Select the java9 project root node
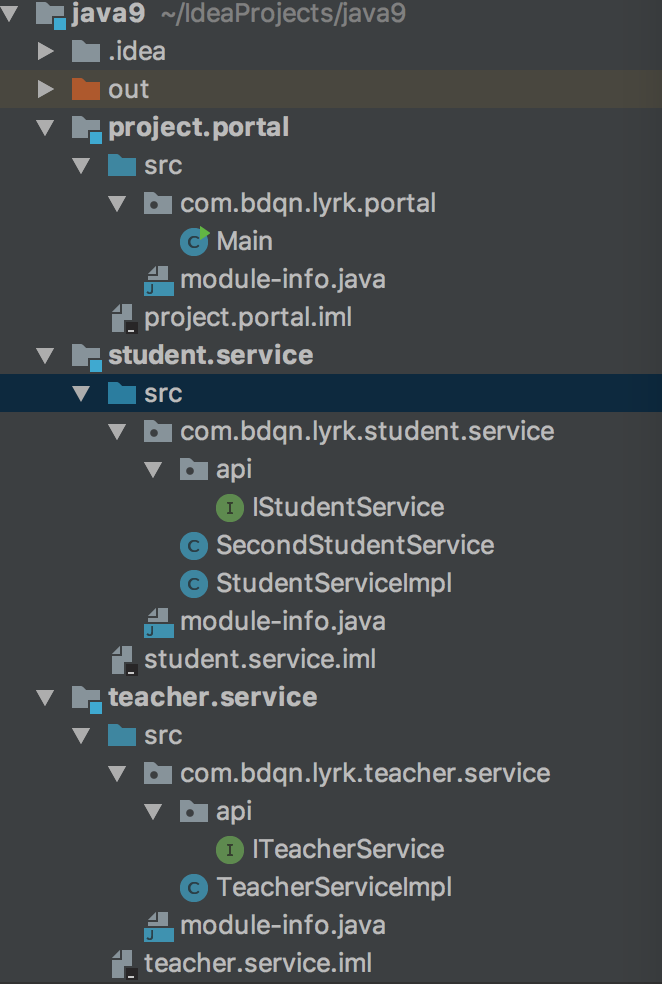 click(109, 13)
